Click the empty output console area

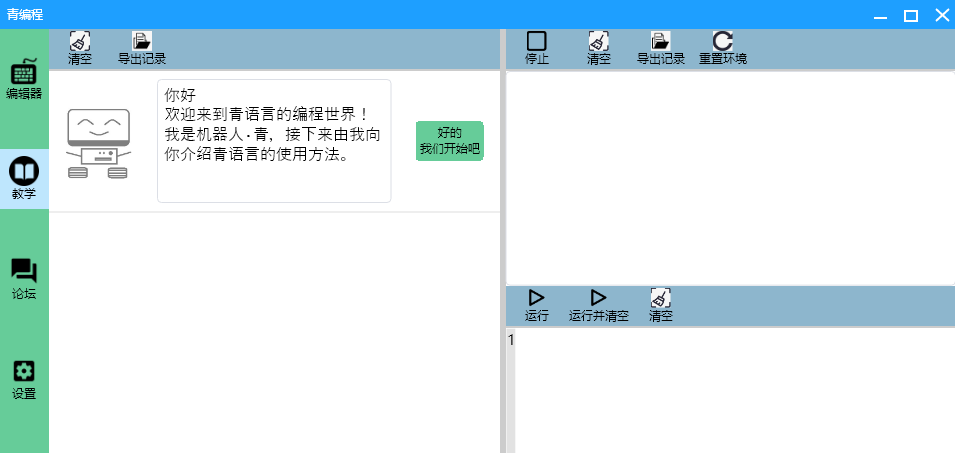coord(730,178)
